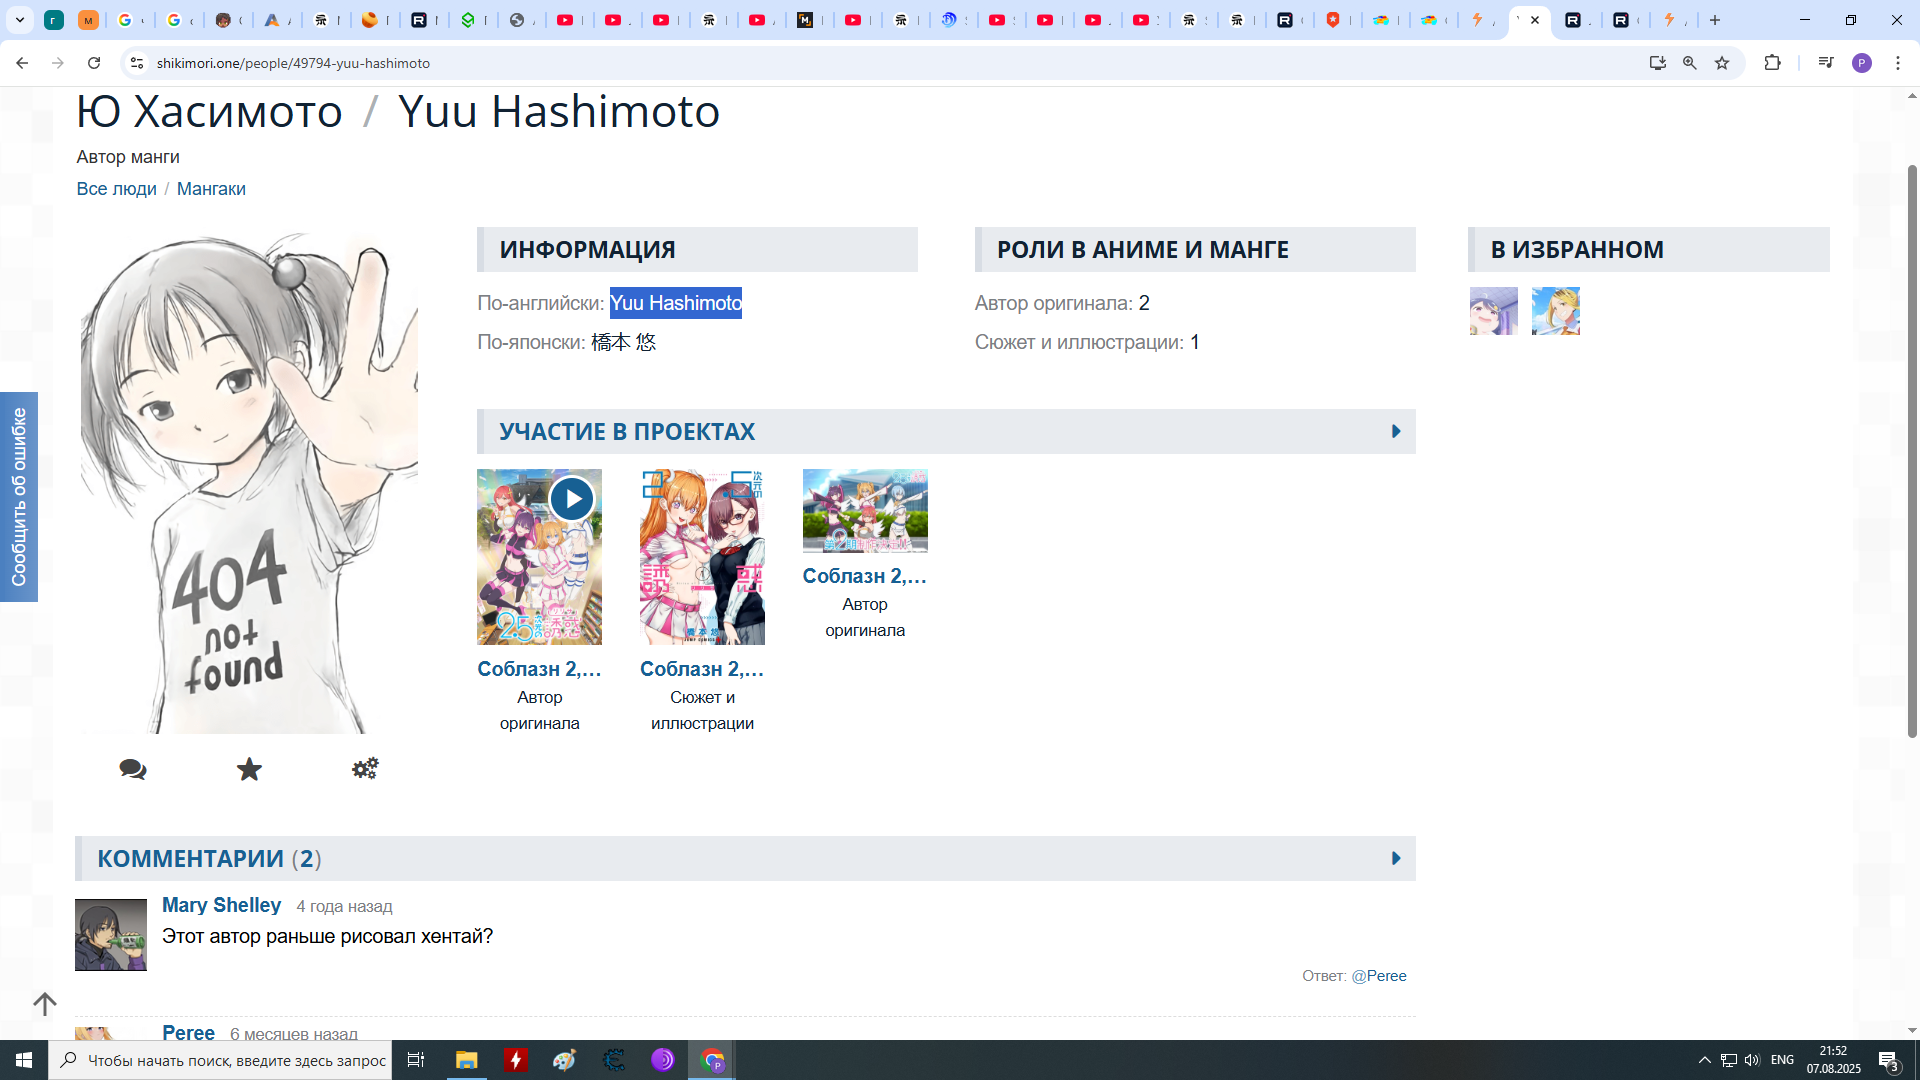This screenshot has width=1920, height=1080.
Task: Add person to favorites with star icon
Action: [249, 769]
